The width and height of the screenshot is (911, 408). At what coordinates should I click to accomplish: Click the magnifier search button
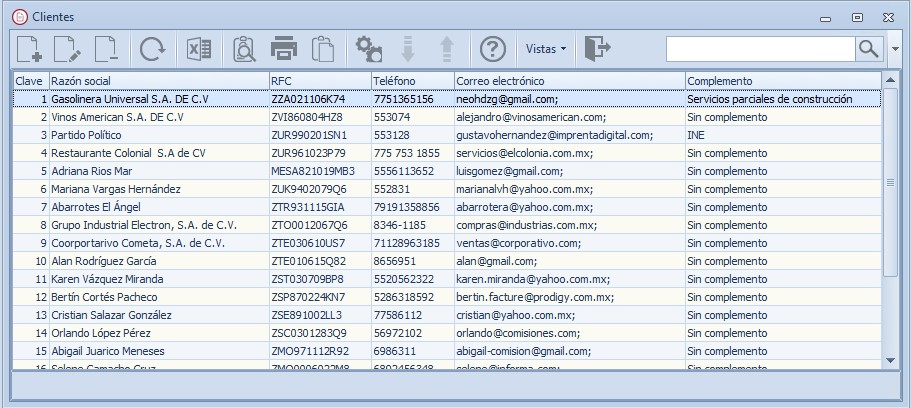click(869, 49)
